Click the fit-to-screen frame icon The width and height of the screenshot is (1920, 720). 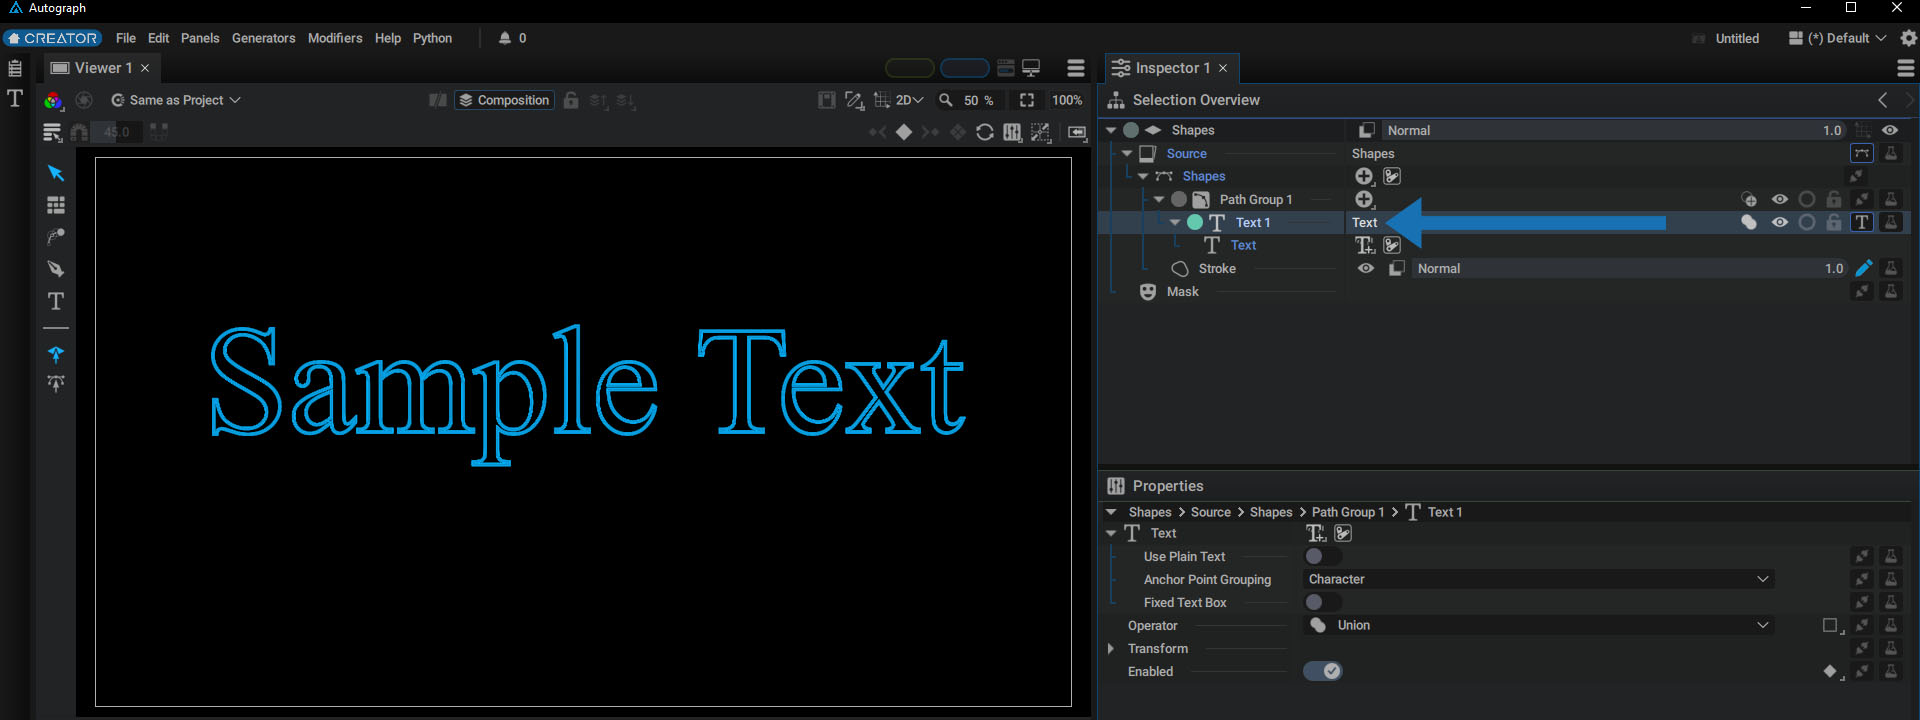[1027, 100]
